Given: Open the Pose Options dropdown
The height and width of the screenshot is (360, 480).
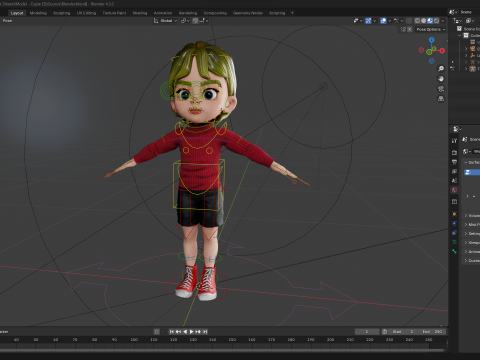Looking at the screenshot, I should click(430, 30).
